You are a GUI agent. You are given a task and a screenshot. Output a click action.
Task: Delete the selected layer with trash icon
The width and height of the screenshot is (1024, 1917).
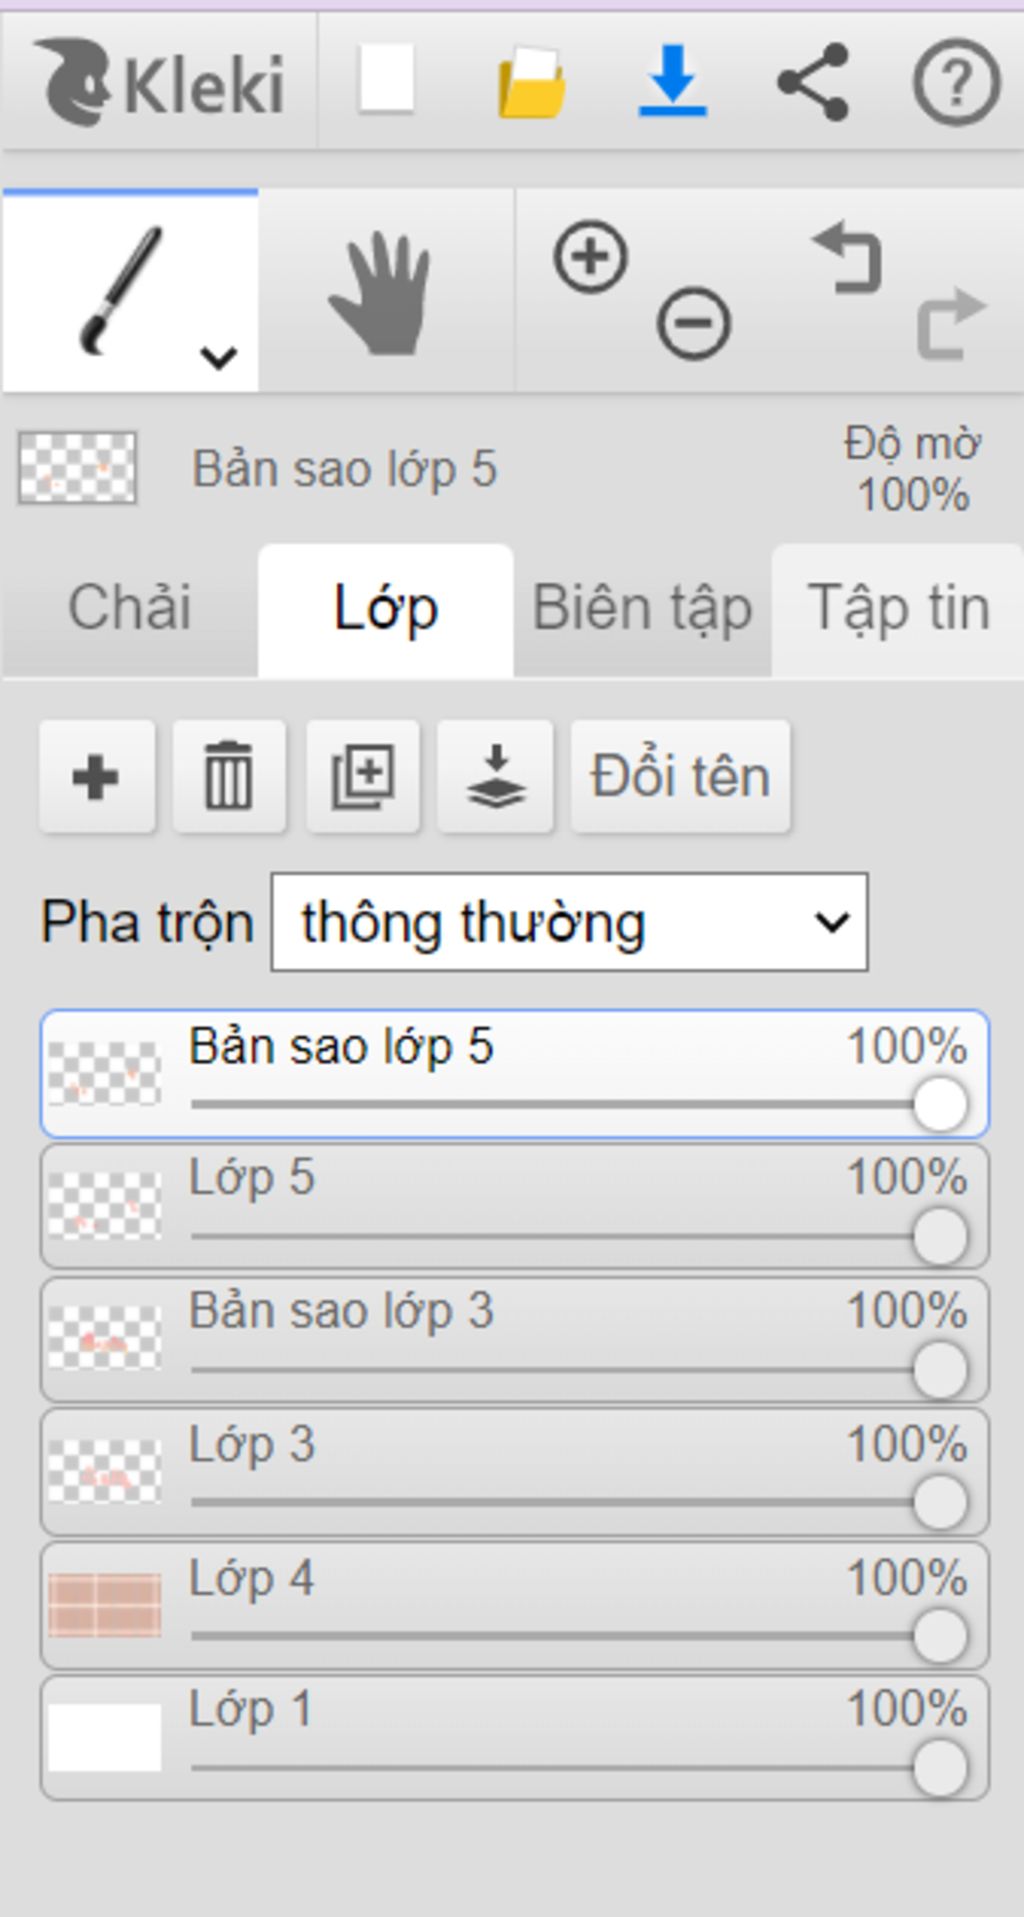pos(229,777)
